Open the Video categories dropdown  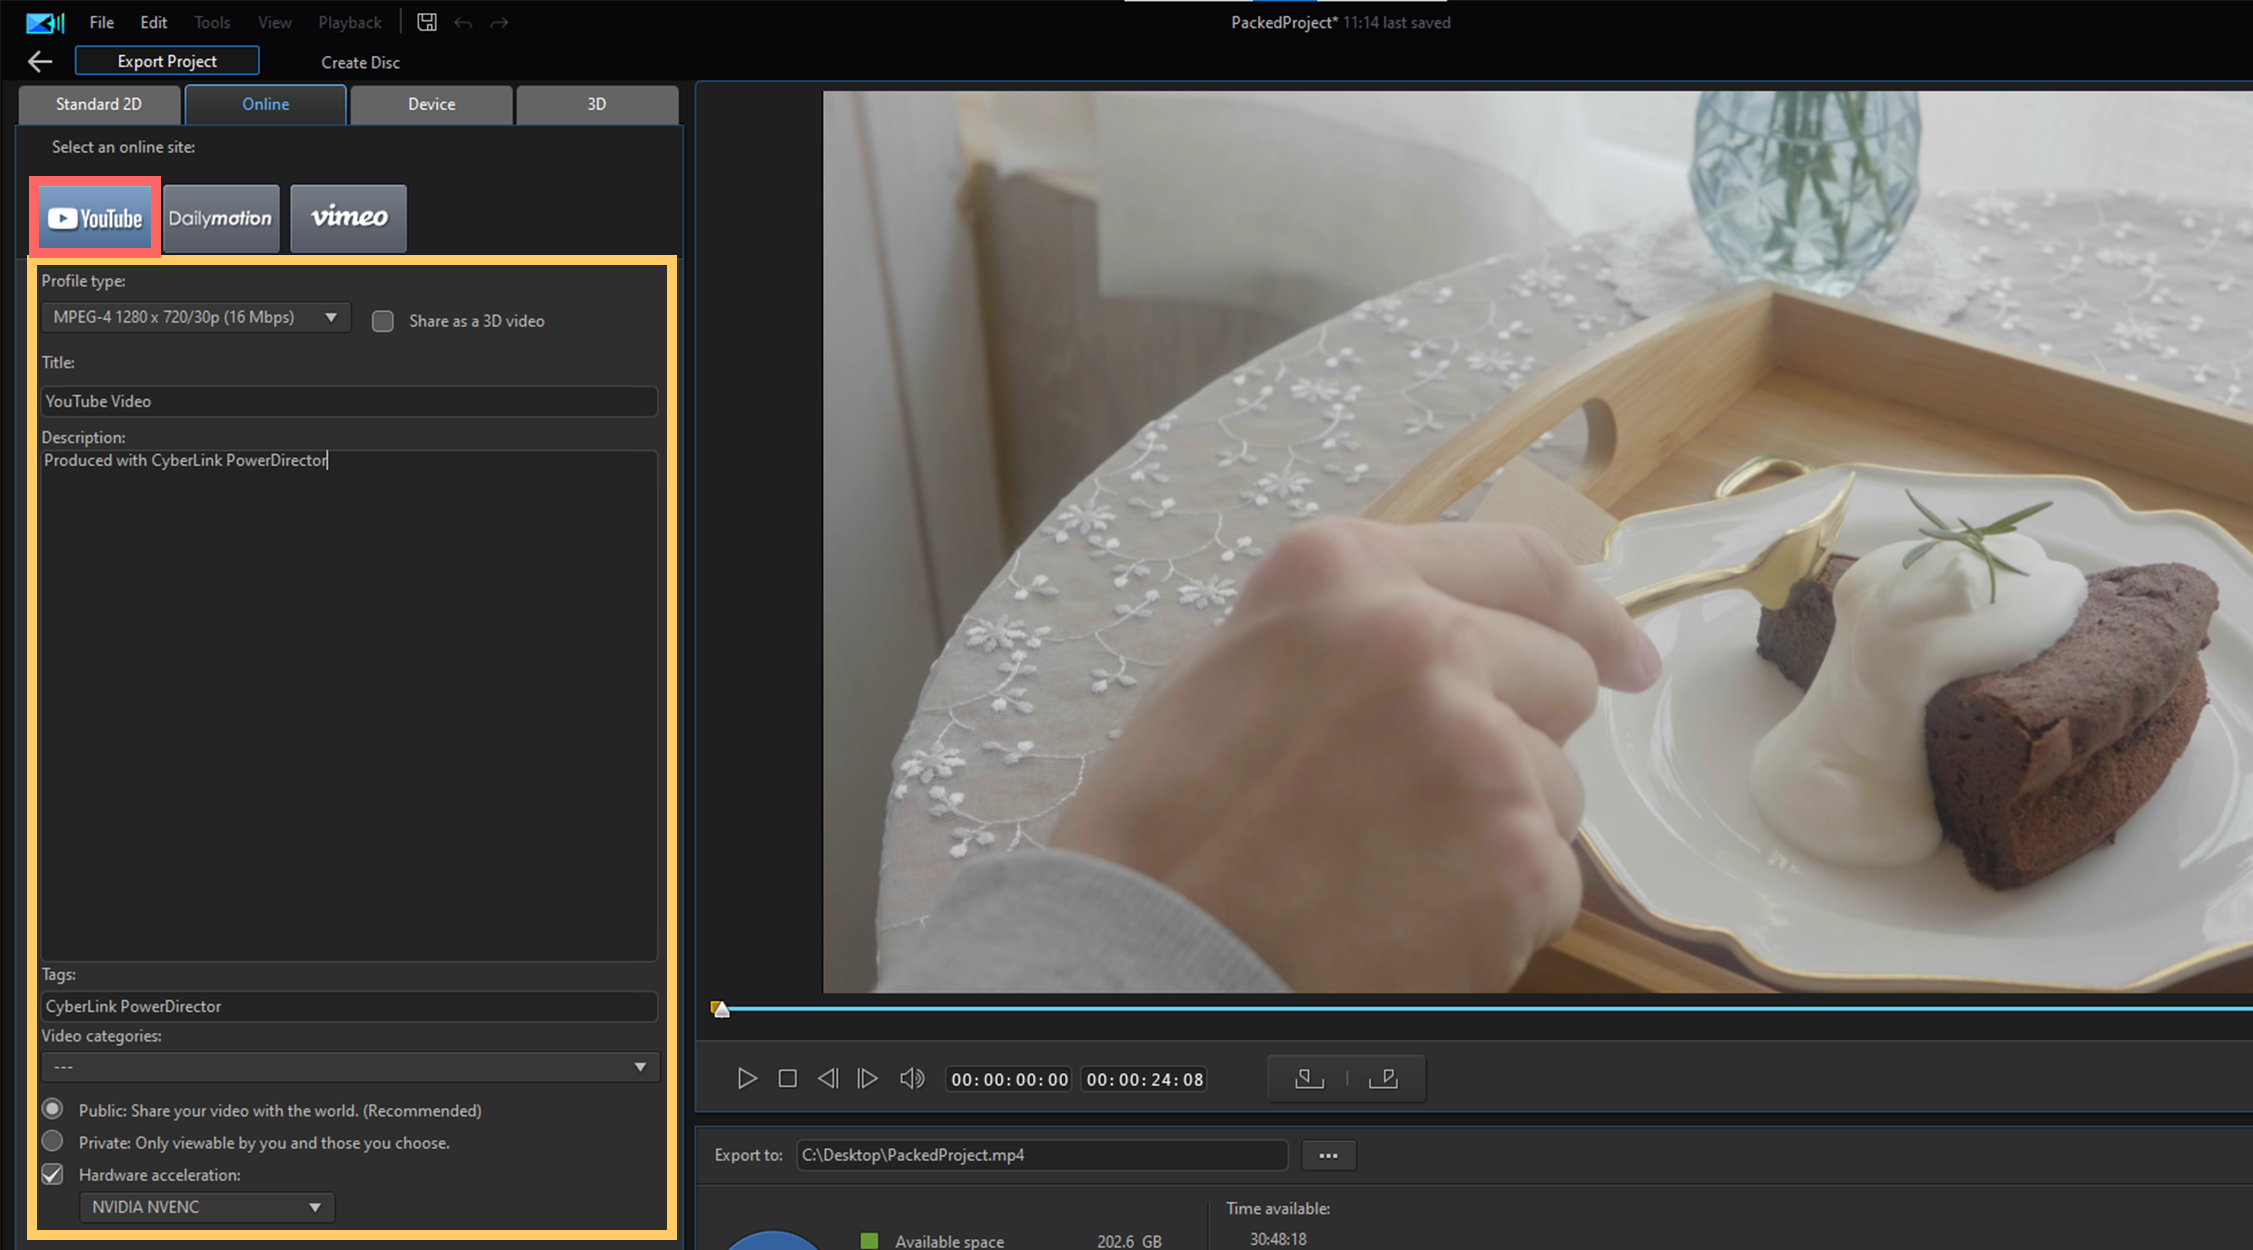349,1067
